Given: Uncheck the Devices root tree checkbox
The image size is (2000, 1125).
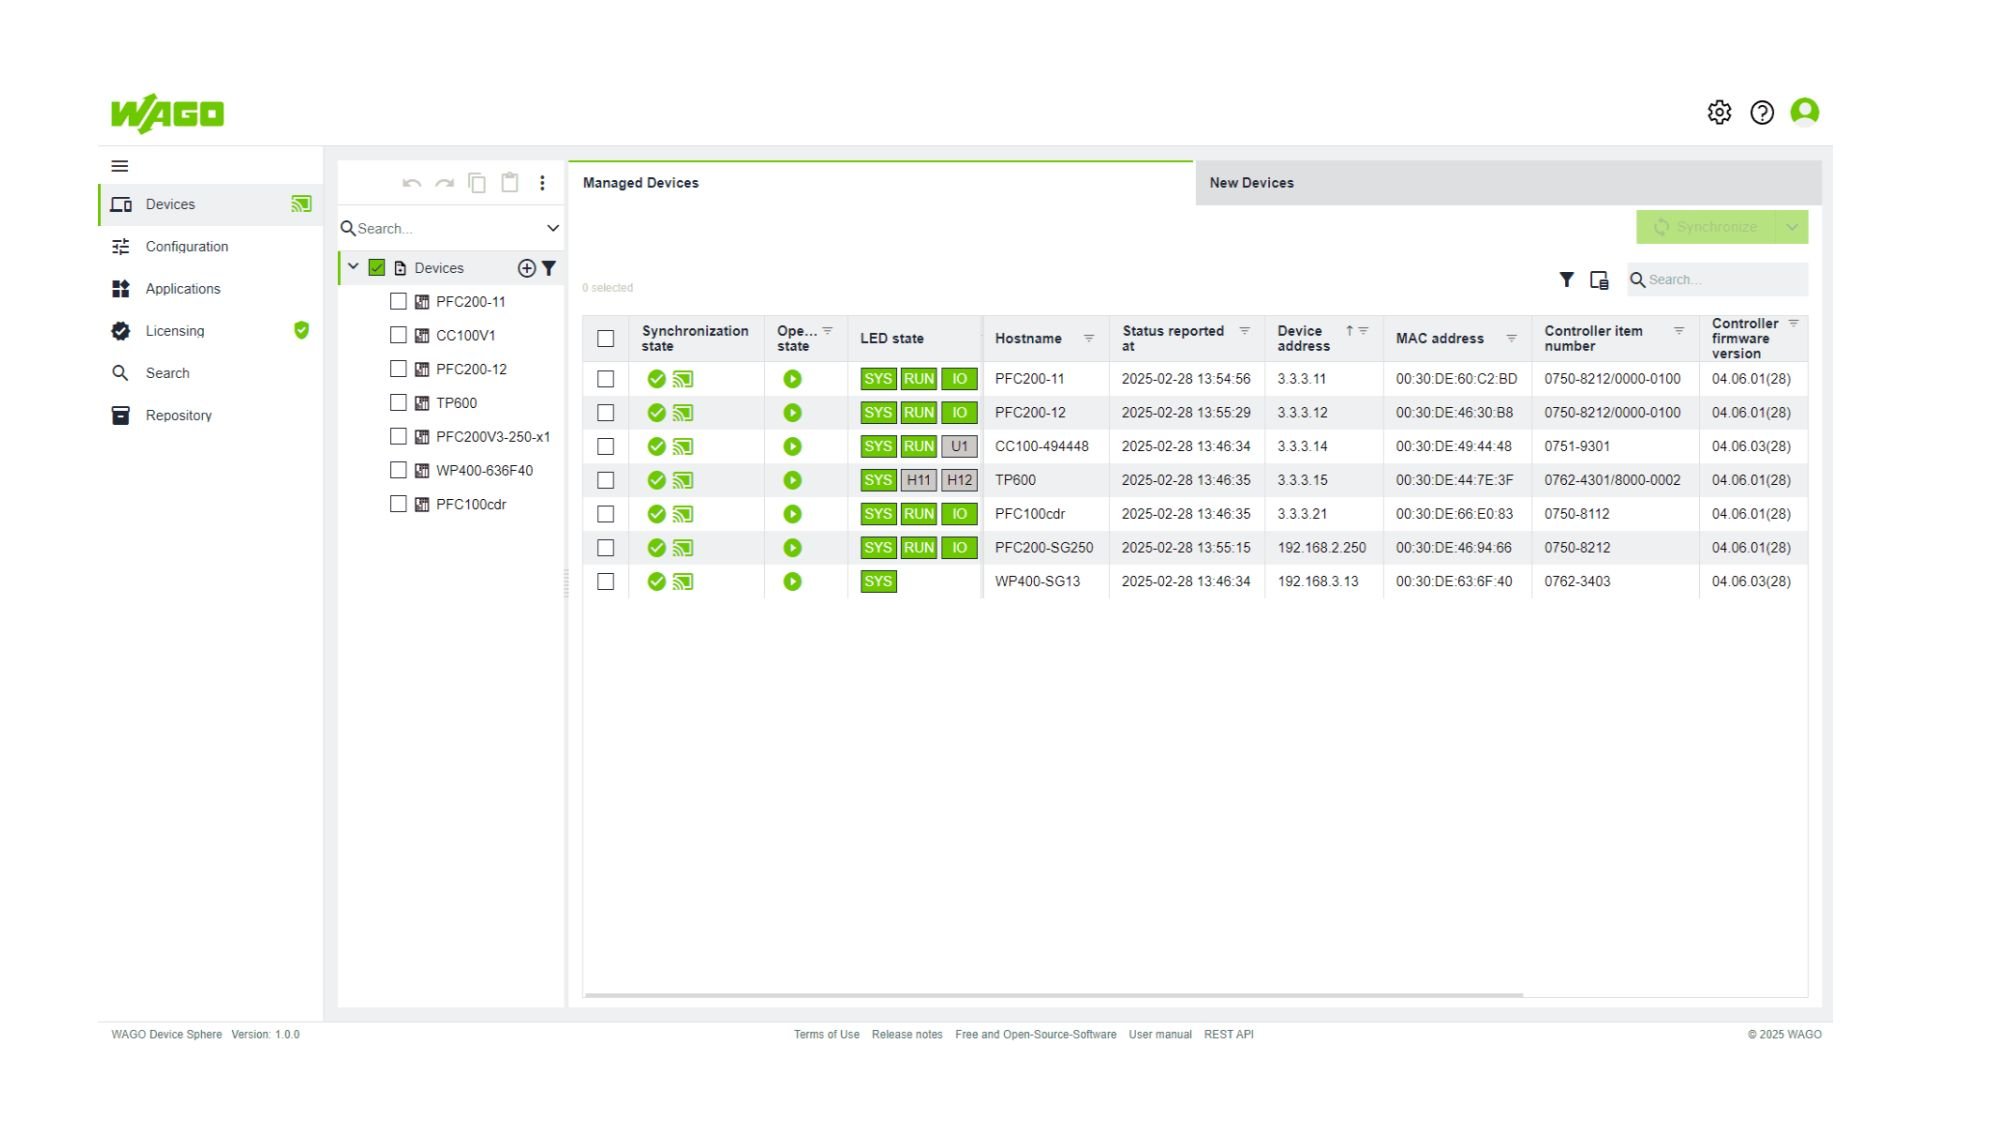Looking at the screenshot, I should pos(377,268).
